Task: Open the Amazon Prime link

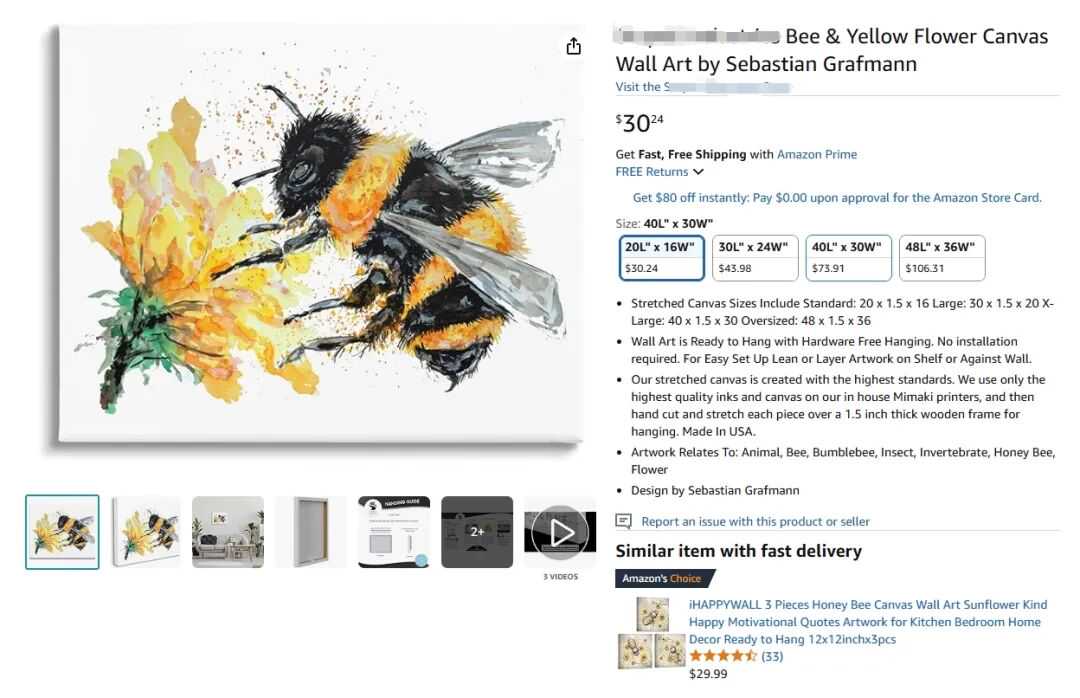Action: coord(817,154)
